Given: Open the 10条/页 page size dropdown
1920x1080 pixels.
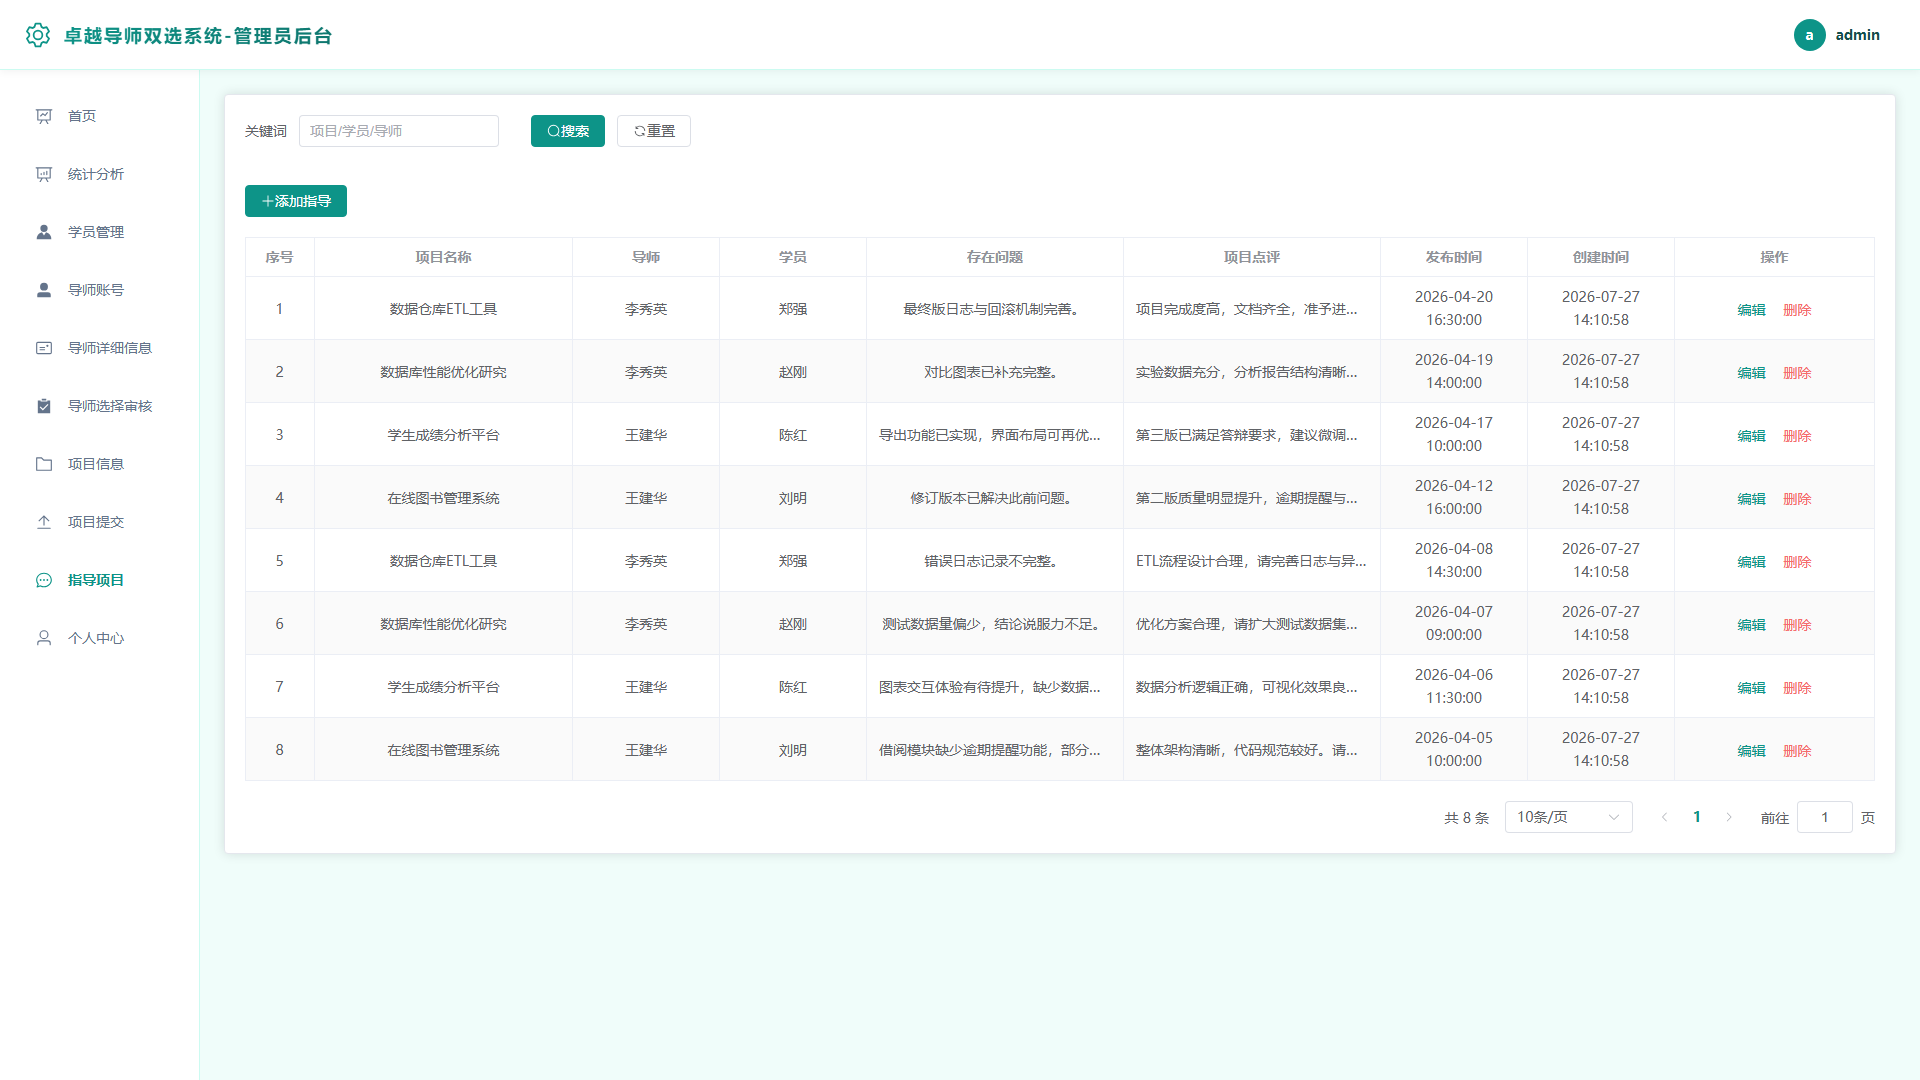Looking at the screenshot, I should 1568,817.
